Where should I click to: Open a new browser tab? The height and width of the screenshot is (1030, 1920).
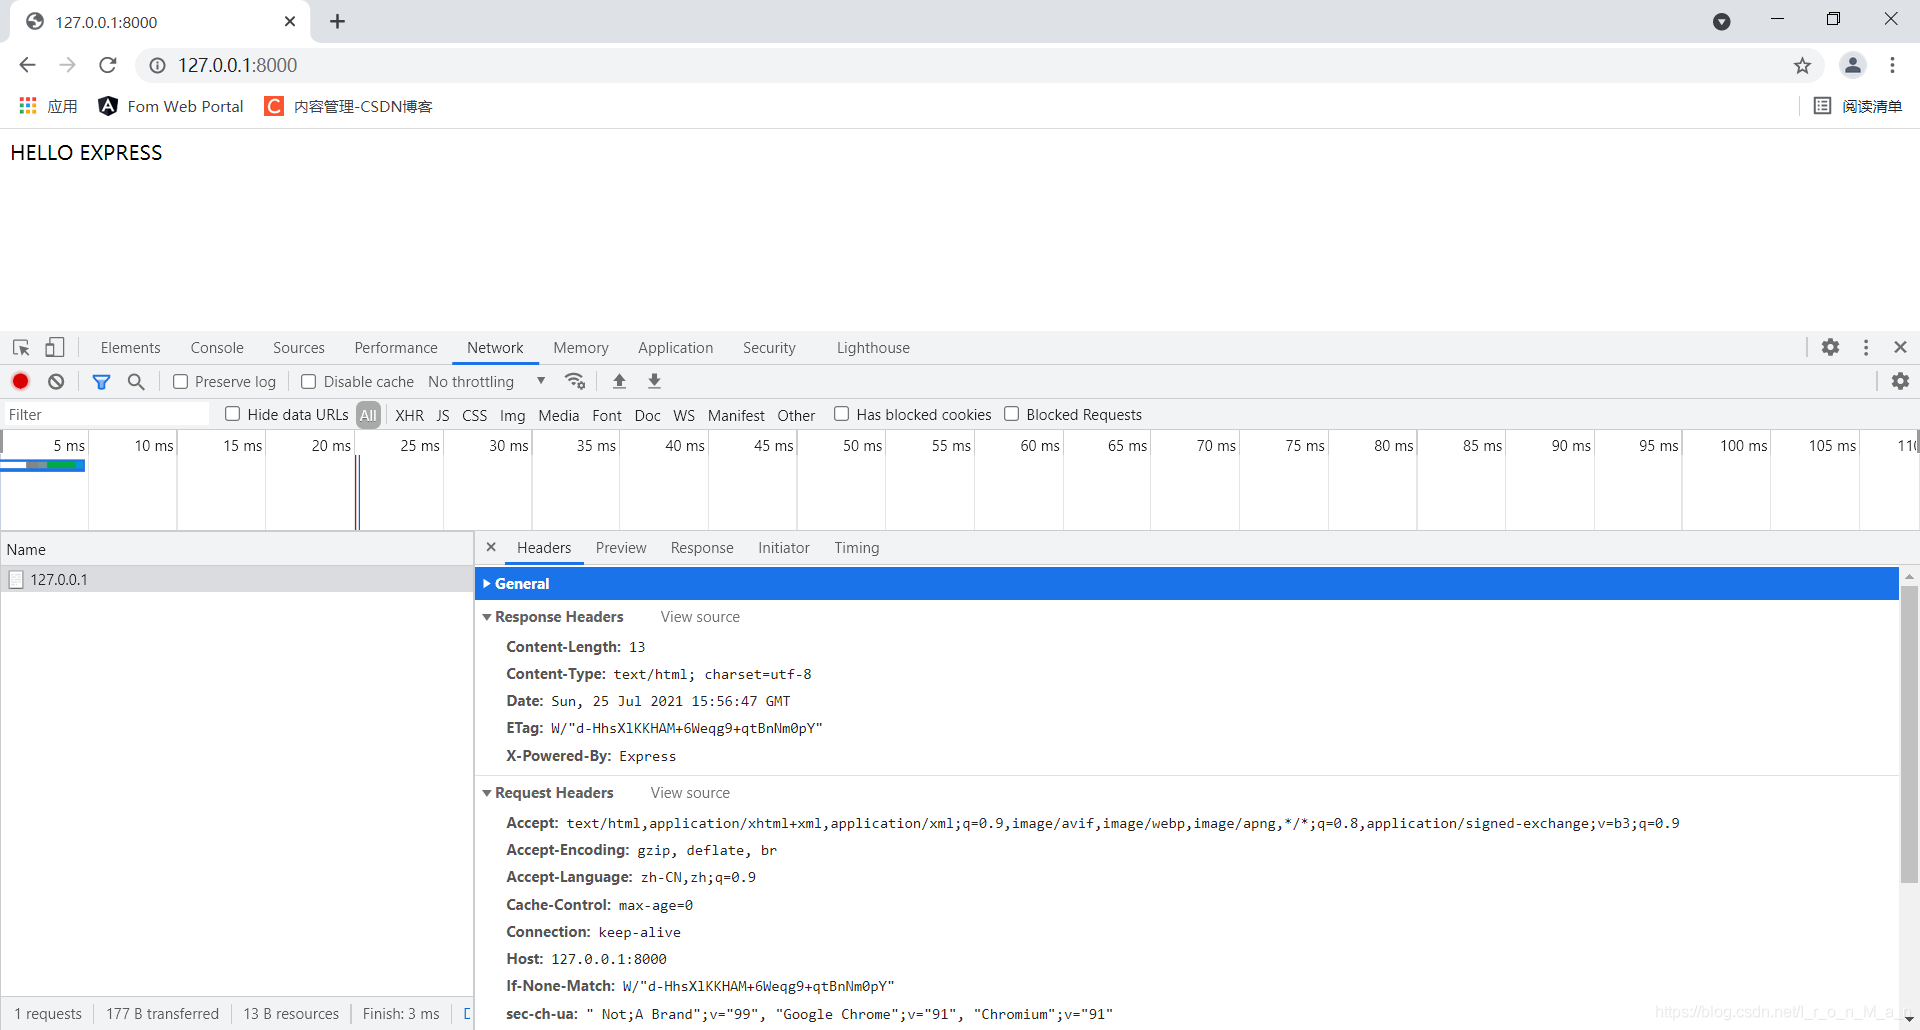pos(337,21)
